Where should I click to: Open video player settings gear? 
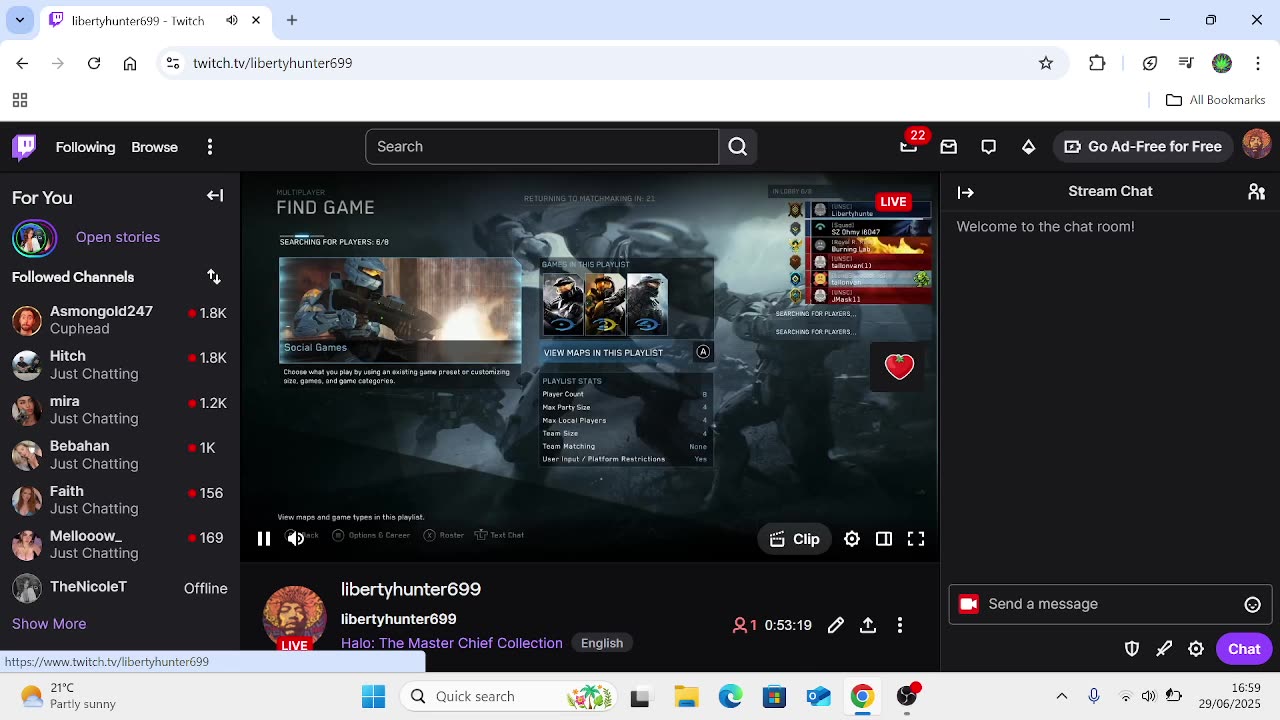click(x=852, y=539)
